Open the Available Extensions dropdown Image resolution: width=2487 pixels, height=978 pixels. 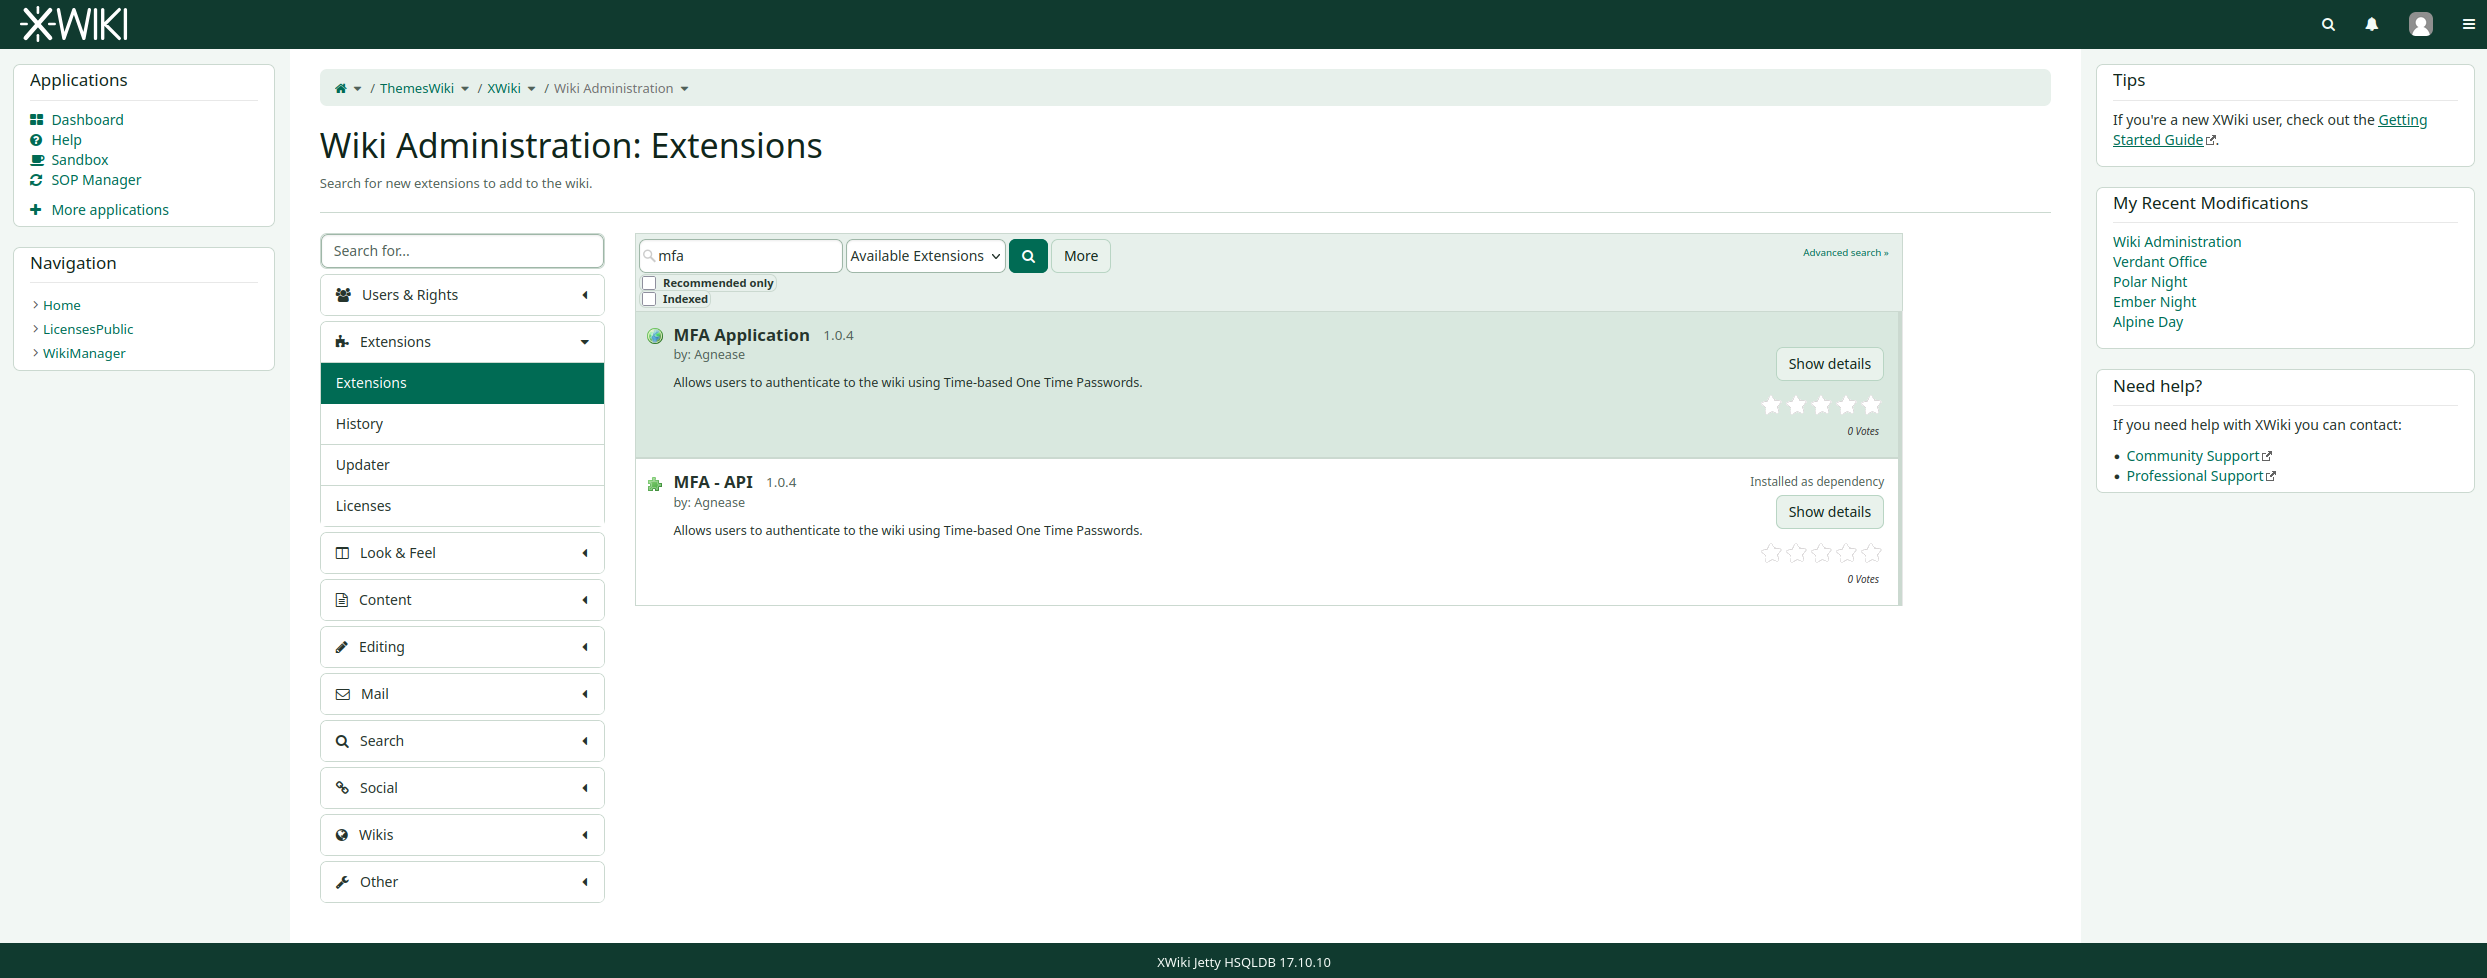(925, 256)
